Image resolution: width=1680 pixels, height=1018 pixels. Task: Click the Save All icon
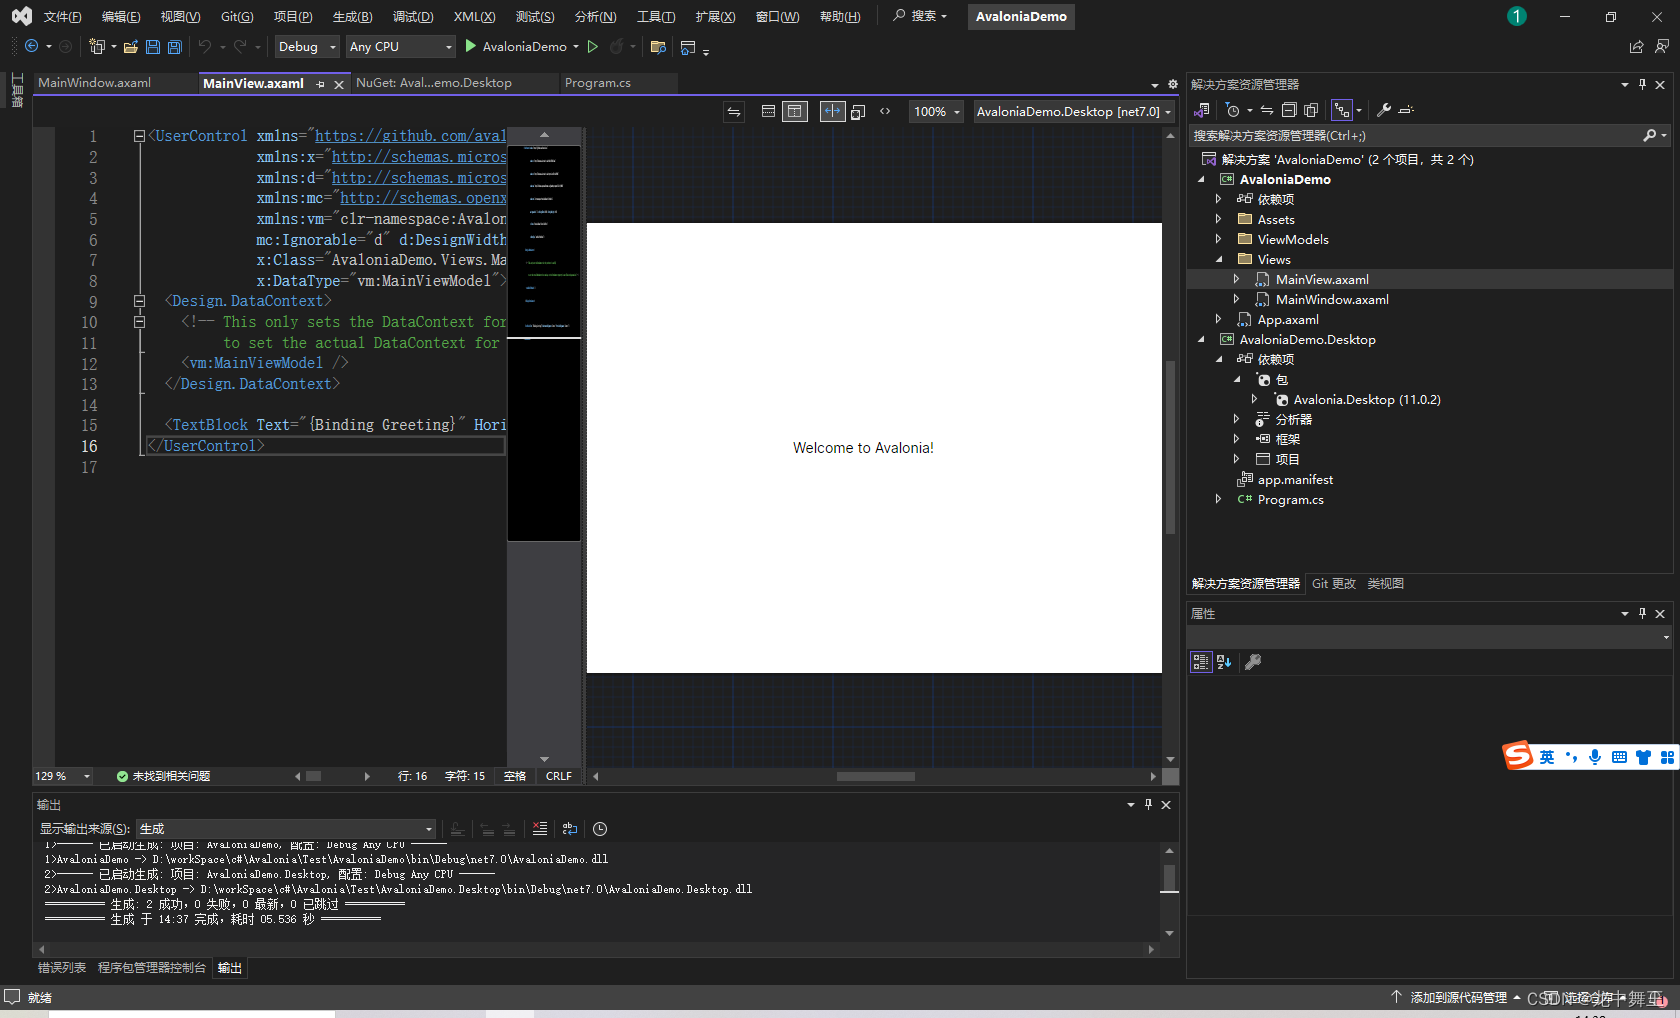tap(175, 47)
